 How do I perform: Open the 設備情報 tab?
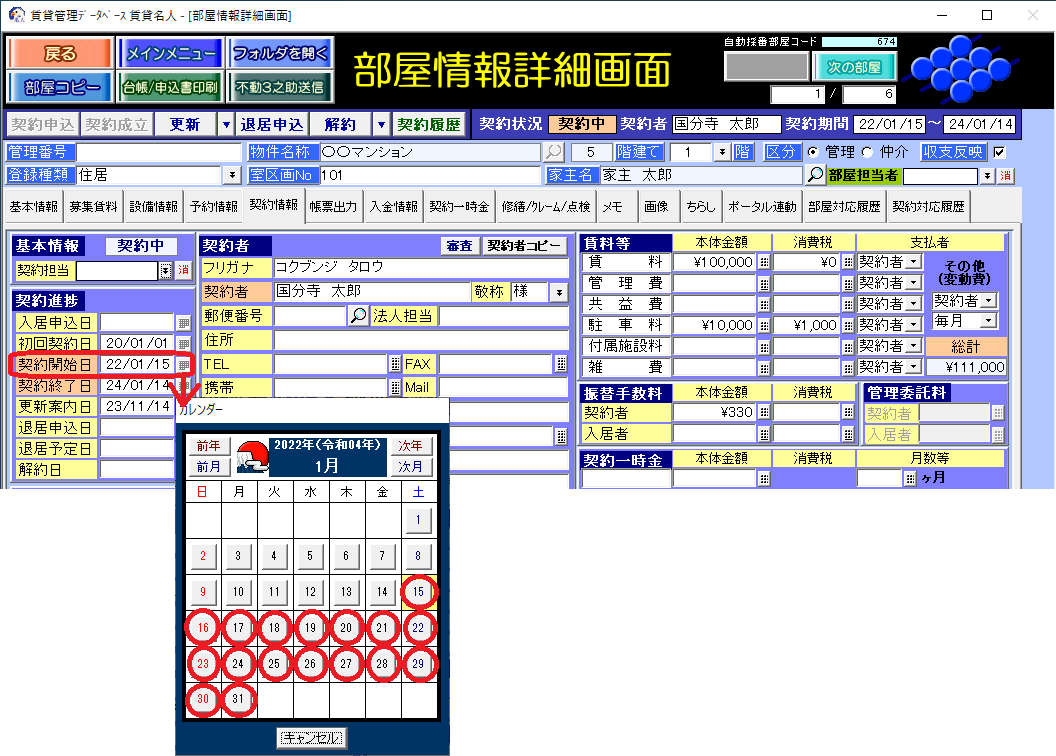154,207
